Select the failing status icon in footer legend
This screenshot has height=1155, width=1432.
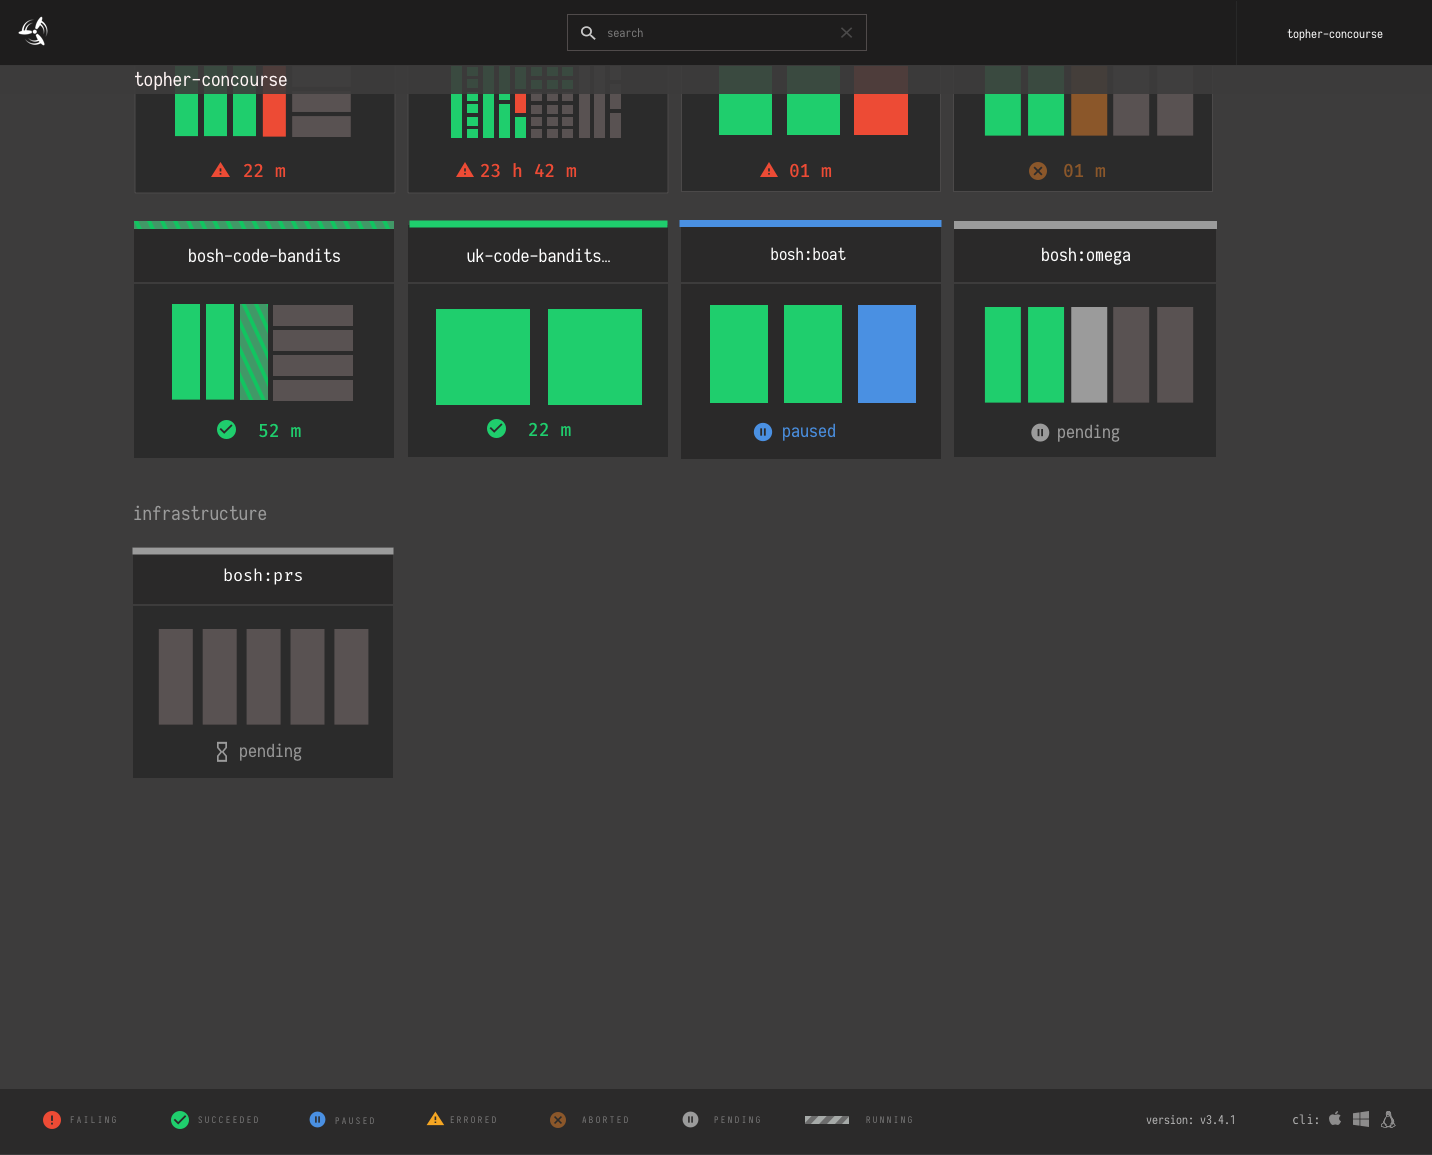point(52,1120)
